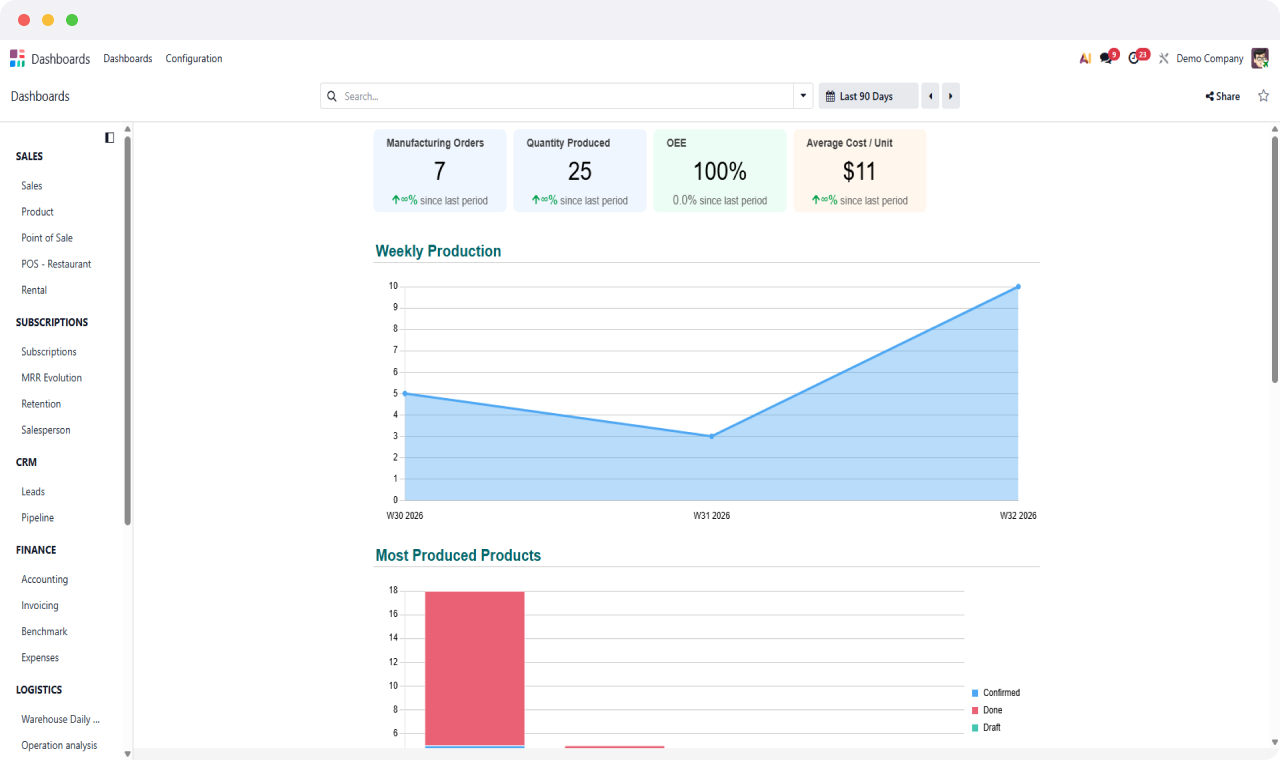Viewport: 1280px width, 760px height.
Task: Select Product dashboard in sidebar
Action: pyautogui.click(x=38, y=212)
